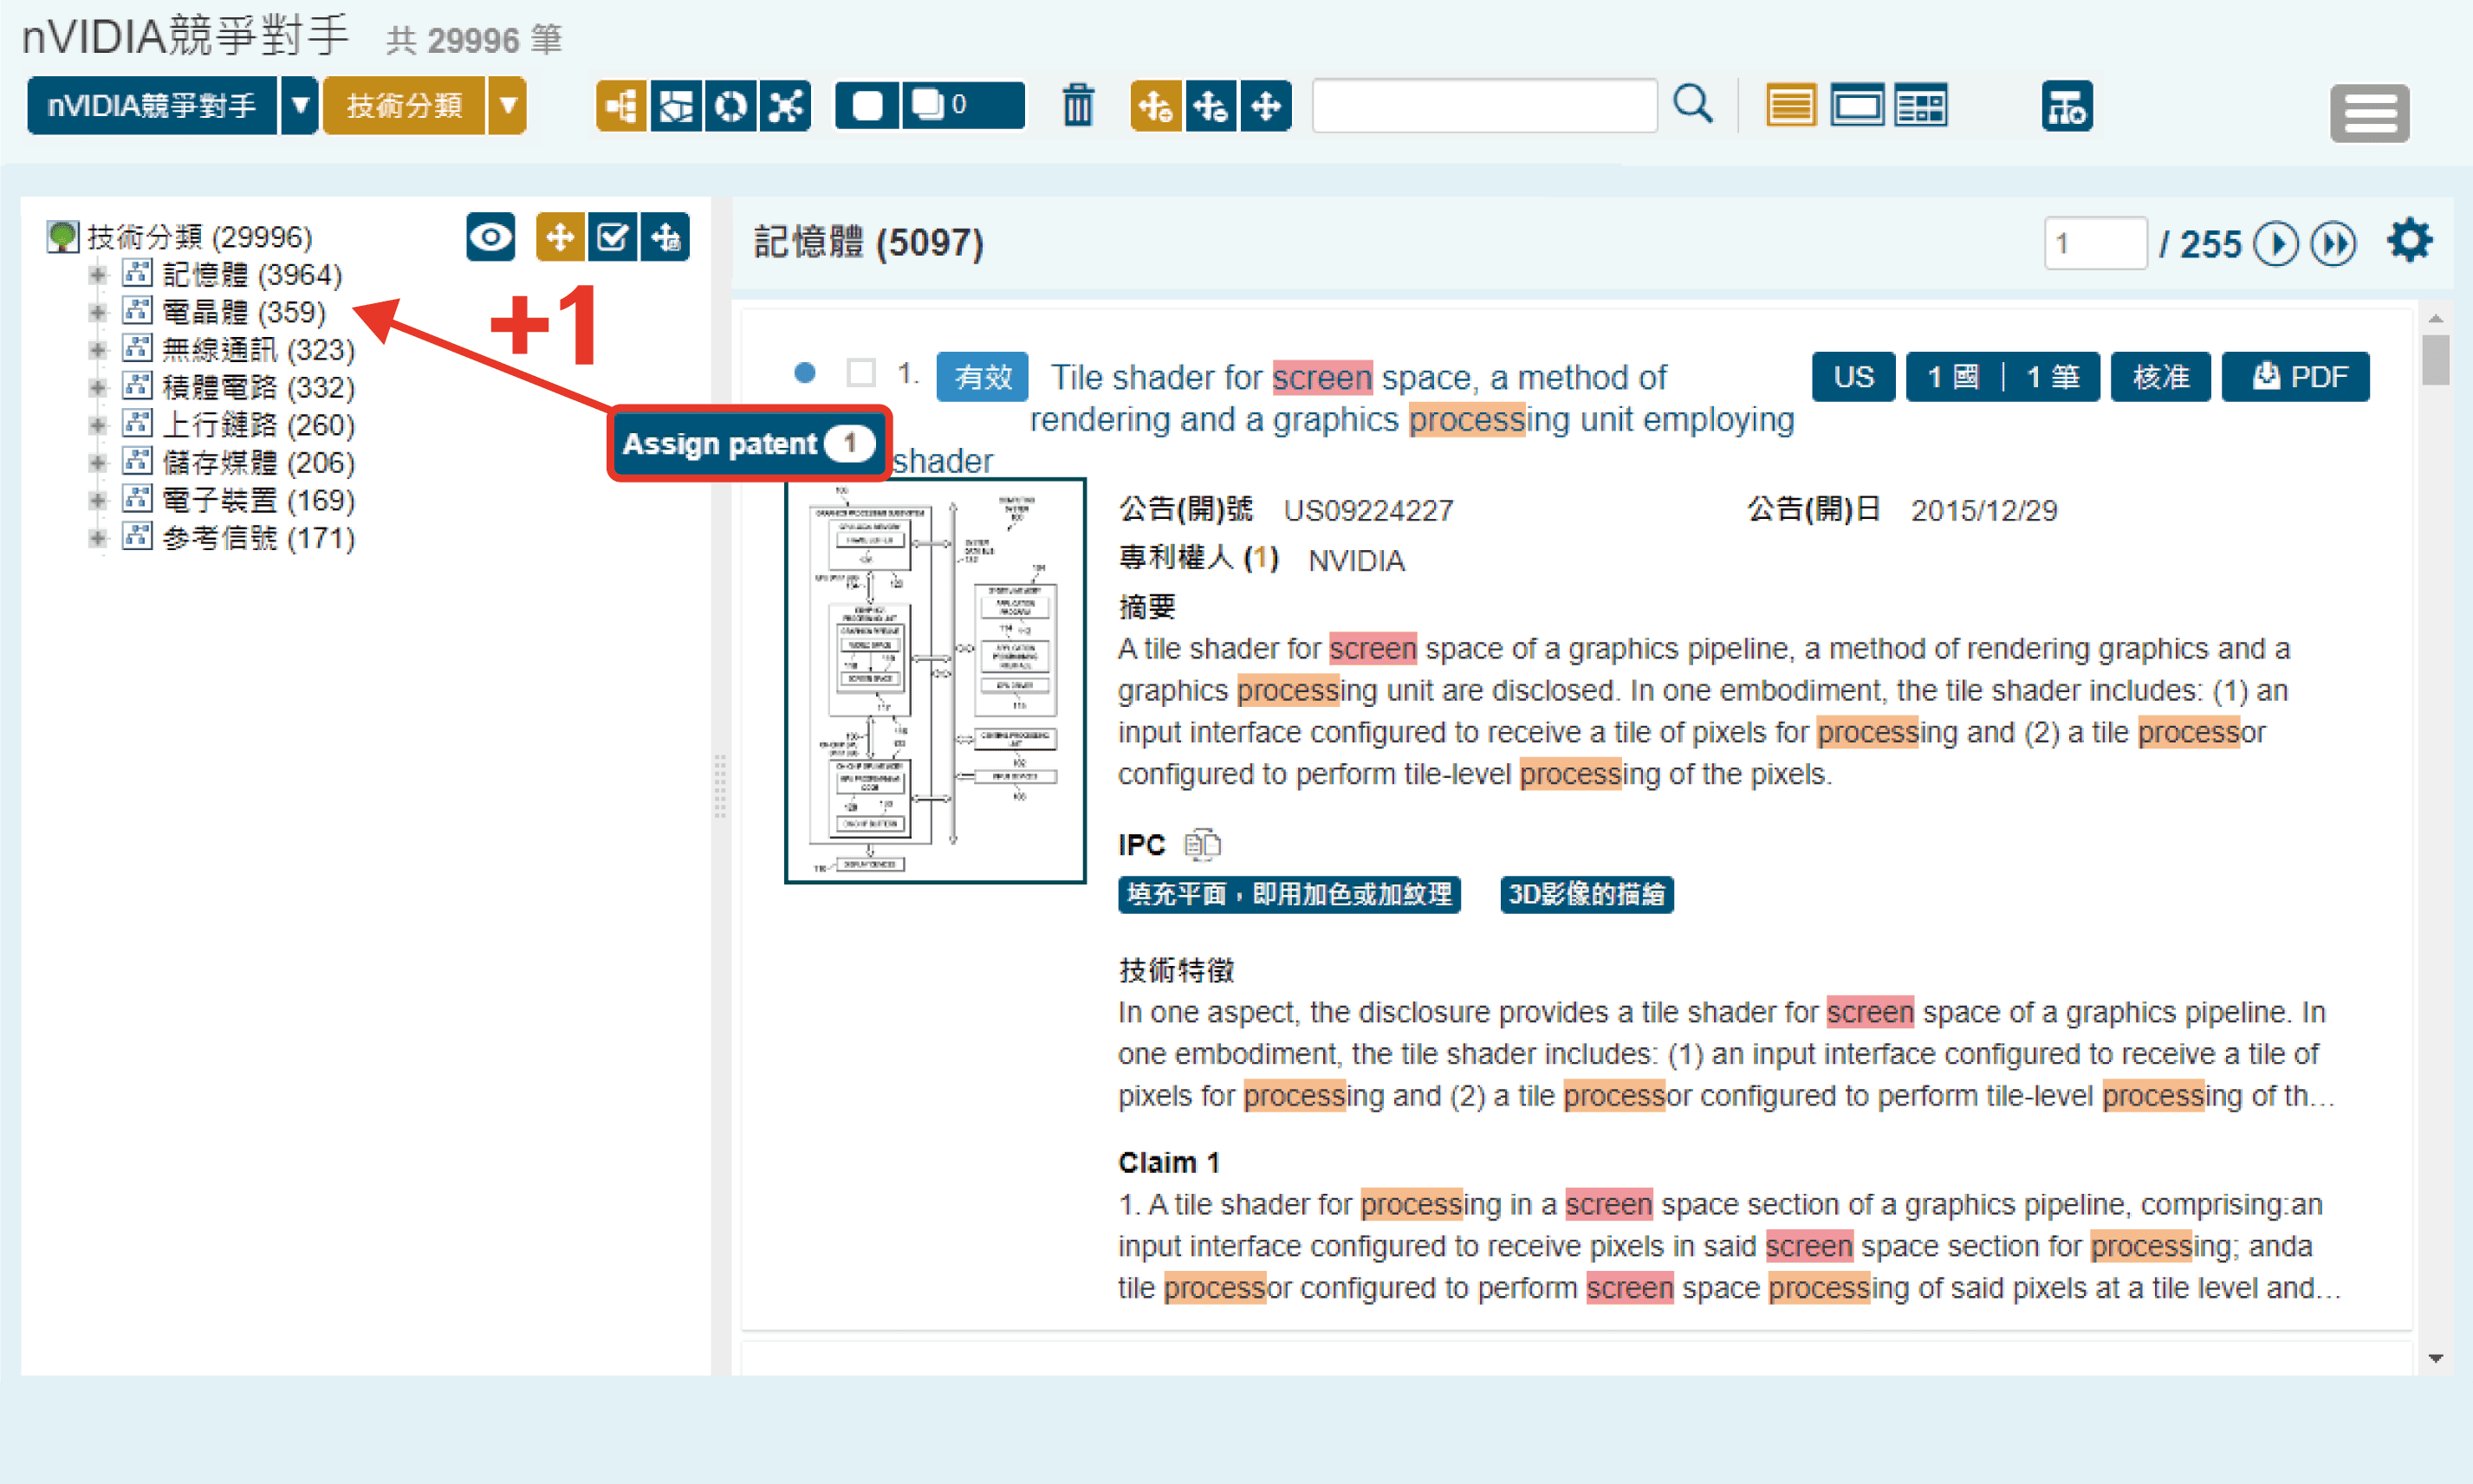Click the magnifier search icon
Viewport: 2473px width, 1484px height.
pyautogui.click(x=1692, y=104)
